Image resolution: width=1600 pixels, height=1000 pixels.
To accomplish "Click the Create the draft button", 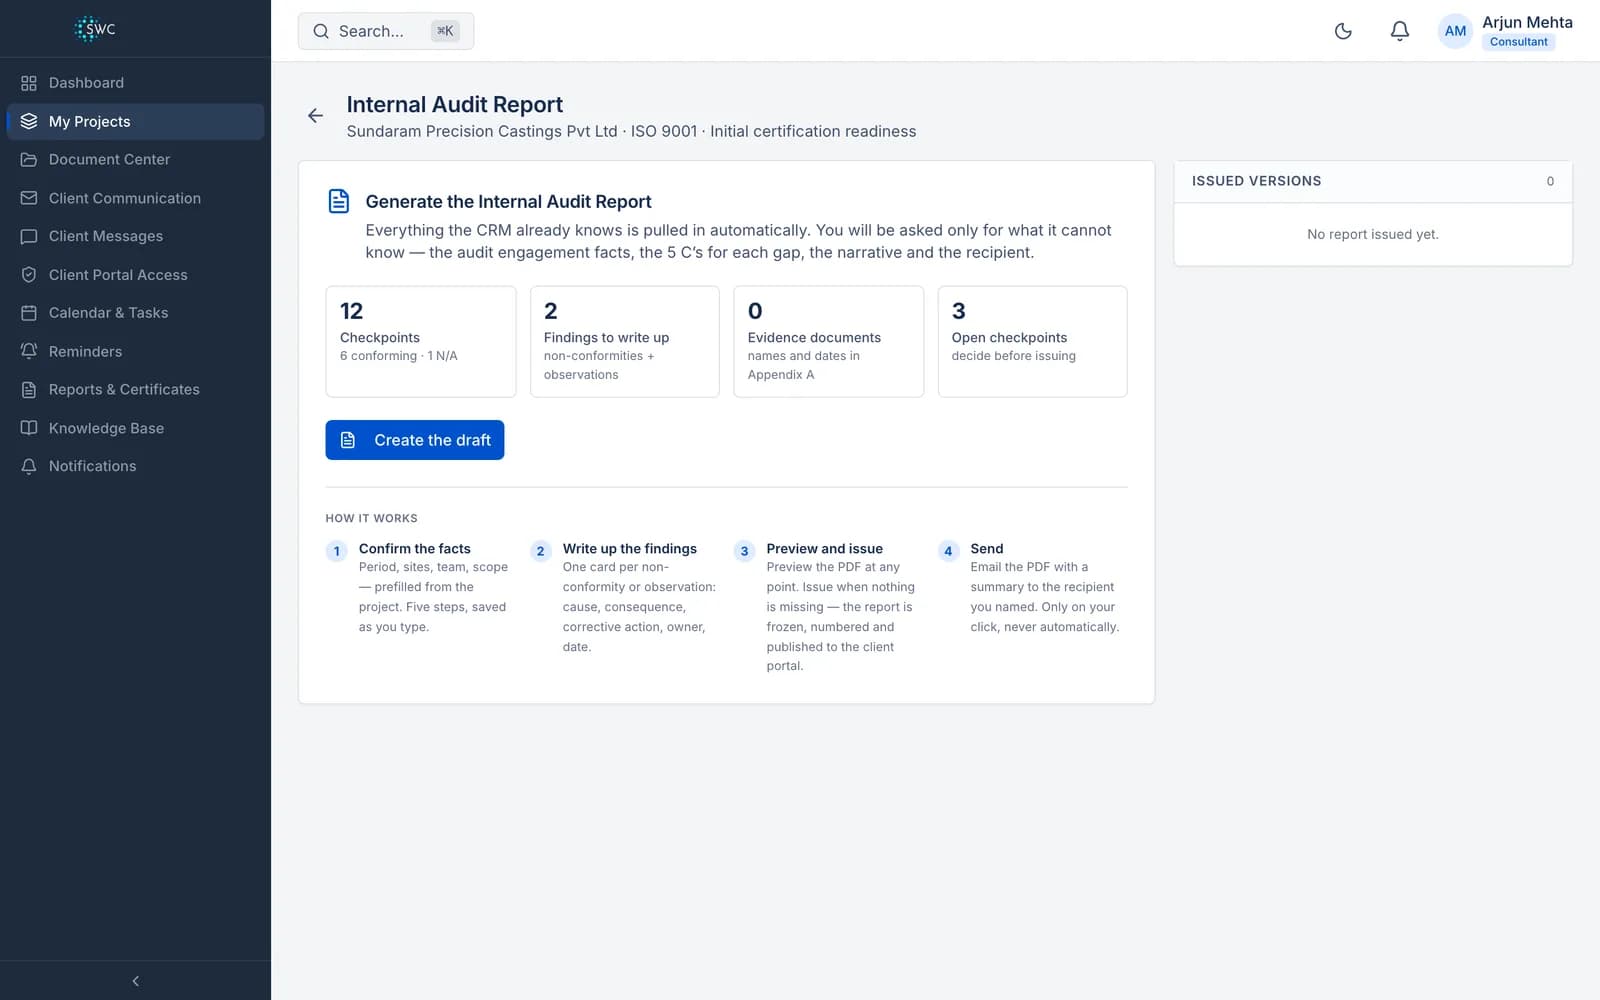I will 414,440.
